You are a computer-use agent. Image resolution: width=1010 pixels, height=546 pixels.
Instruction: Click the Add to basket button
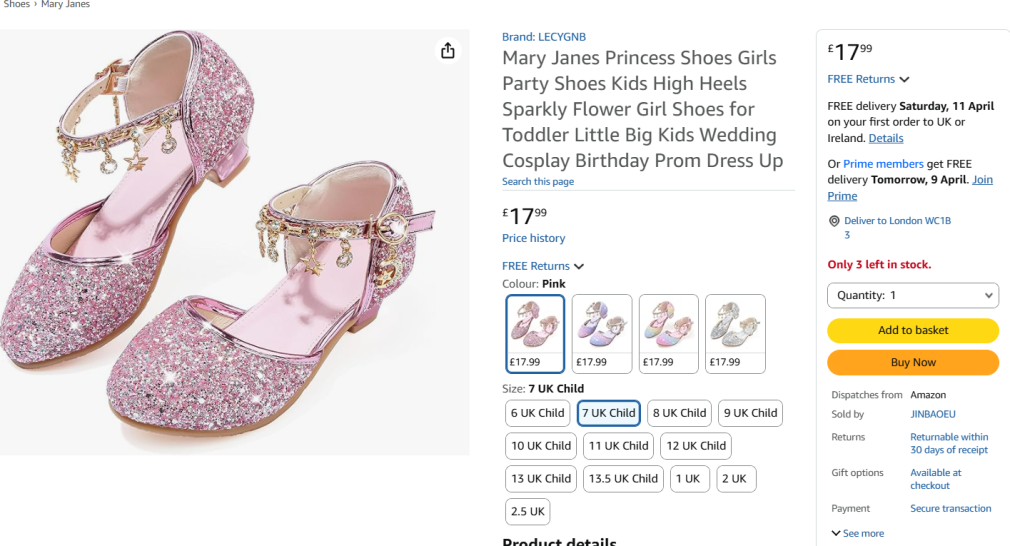913,330
